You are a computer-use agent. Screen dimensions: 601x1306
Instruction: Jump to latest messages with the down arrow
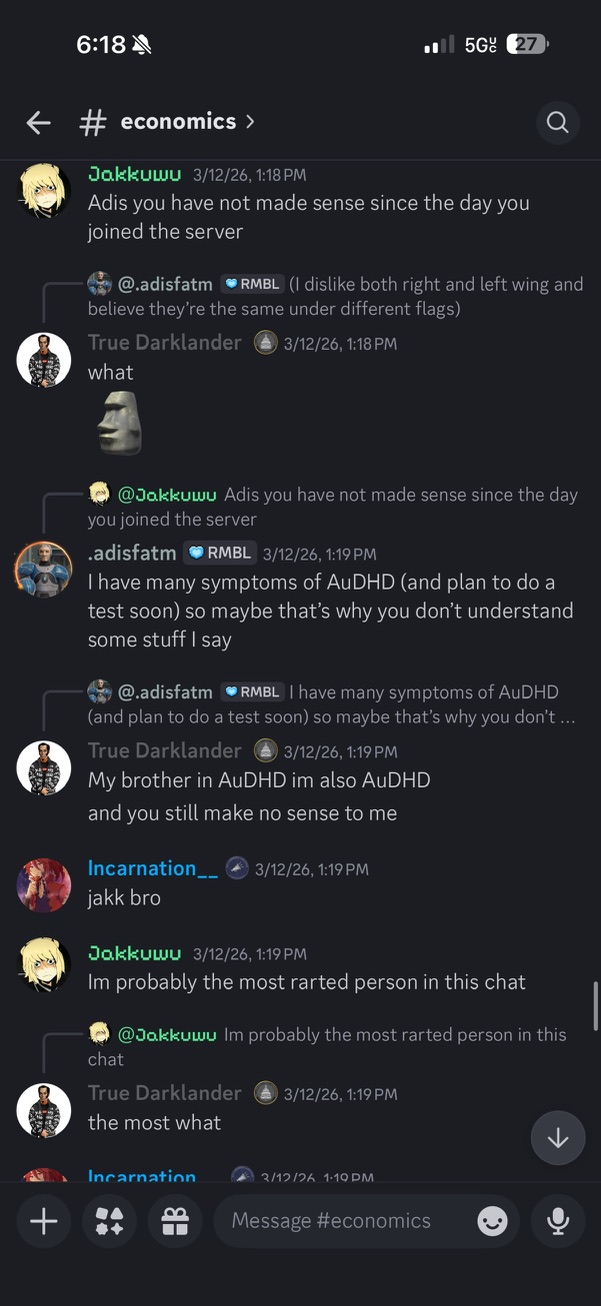(557, 1138)
